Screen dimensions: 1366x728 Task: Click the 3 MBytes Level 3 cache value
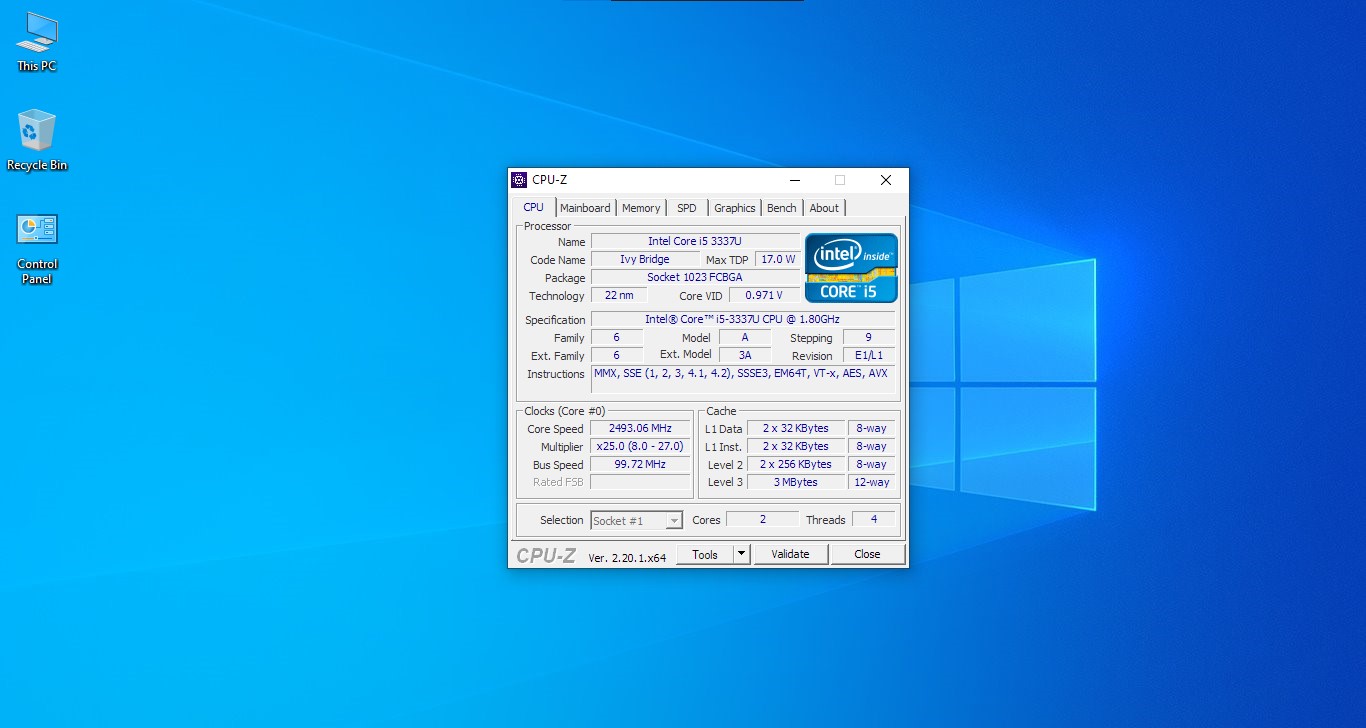point(796,482)
